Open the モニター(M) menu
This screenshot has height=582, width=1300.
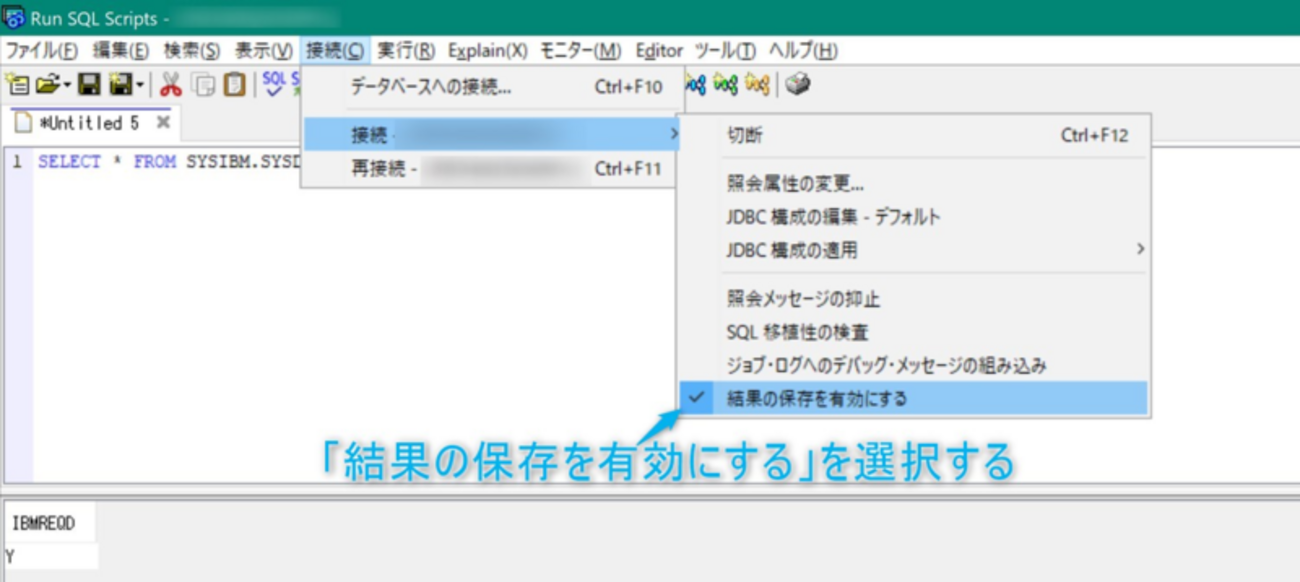pyautogui.click(x=580, y=50)
